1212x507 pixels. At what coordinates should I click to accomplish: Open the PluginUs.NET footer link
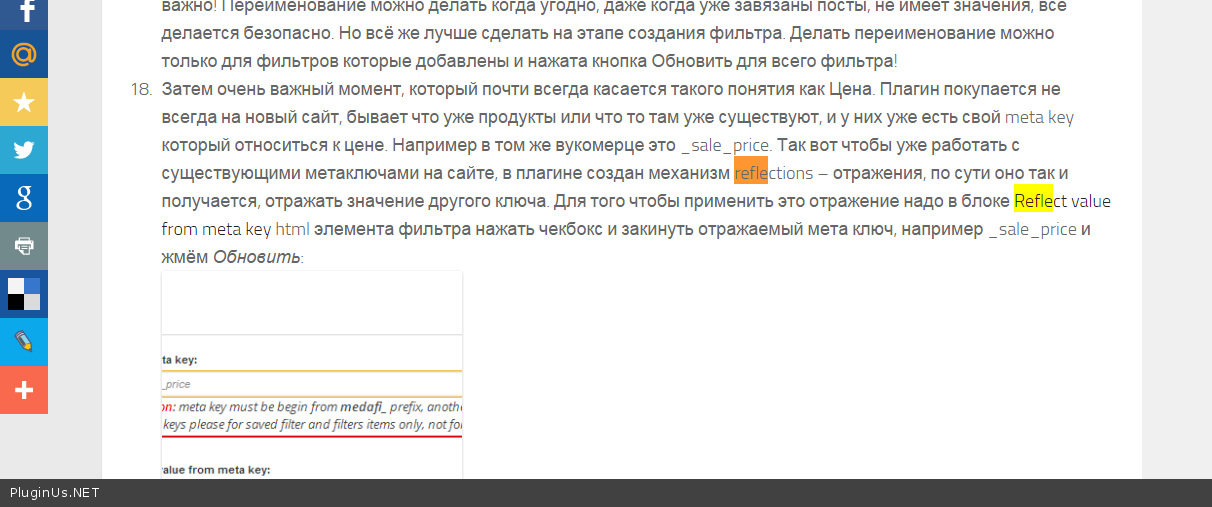click(x=55, y=492)
